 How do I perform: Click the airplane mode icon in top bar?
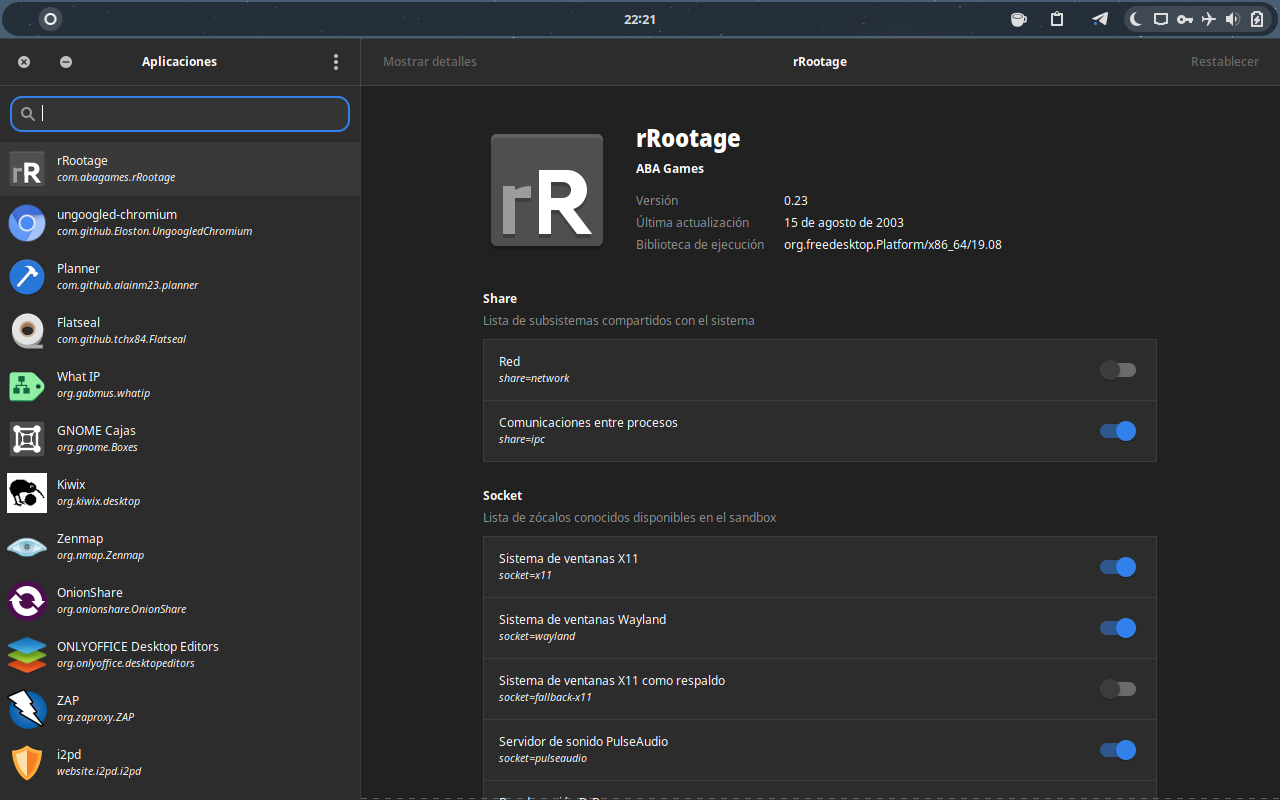(1208, 19)
